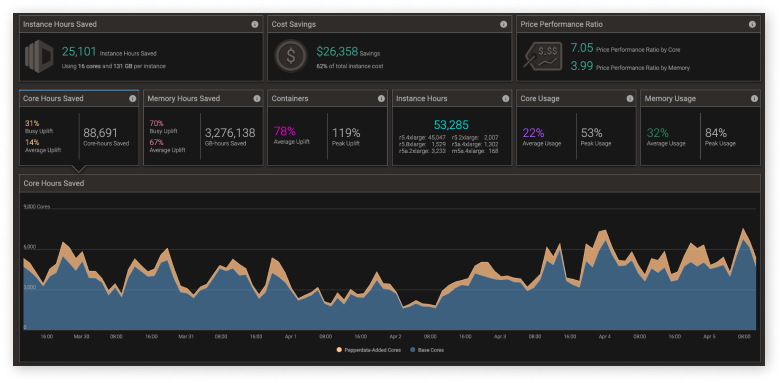This screenshot has height=383, width=782.
Task: Select the Containers tile
Action: (328, 128)
